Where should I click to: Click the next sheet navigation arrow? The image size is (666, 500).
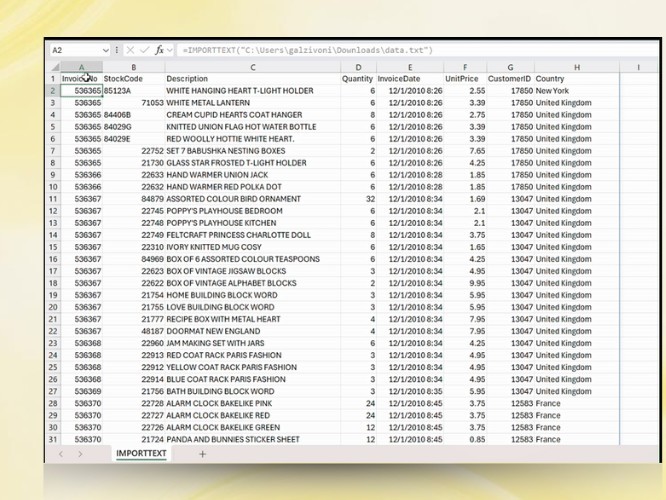[x=80, y=454]
